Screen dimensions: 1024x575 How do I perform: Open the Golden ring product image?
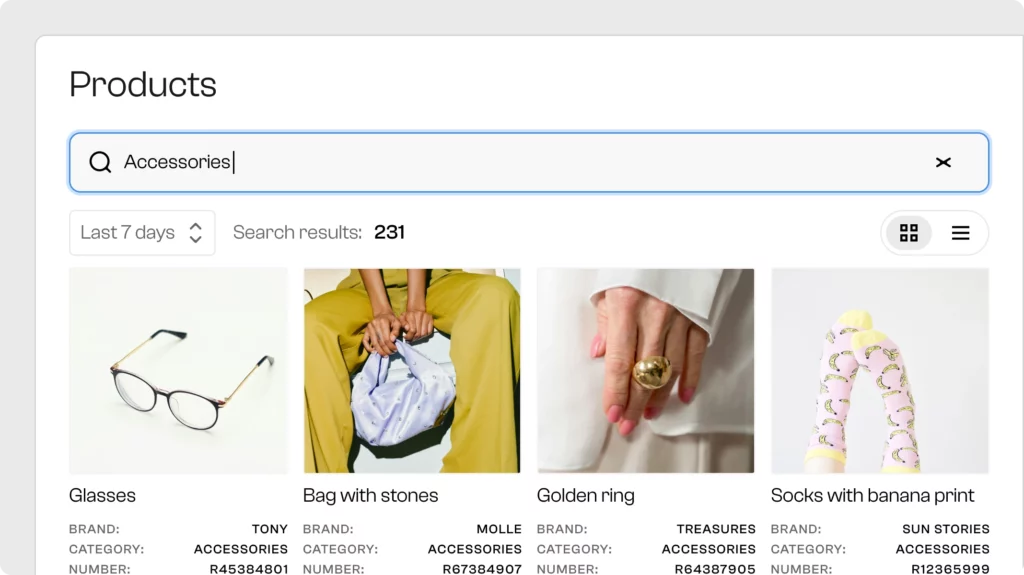tap(645, 370)
